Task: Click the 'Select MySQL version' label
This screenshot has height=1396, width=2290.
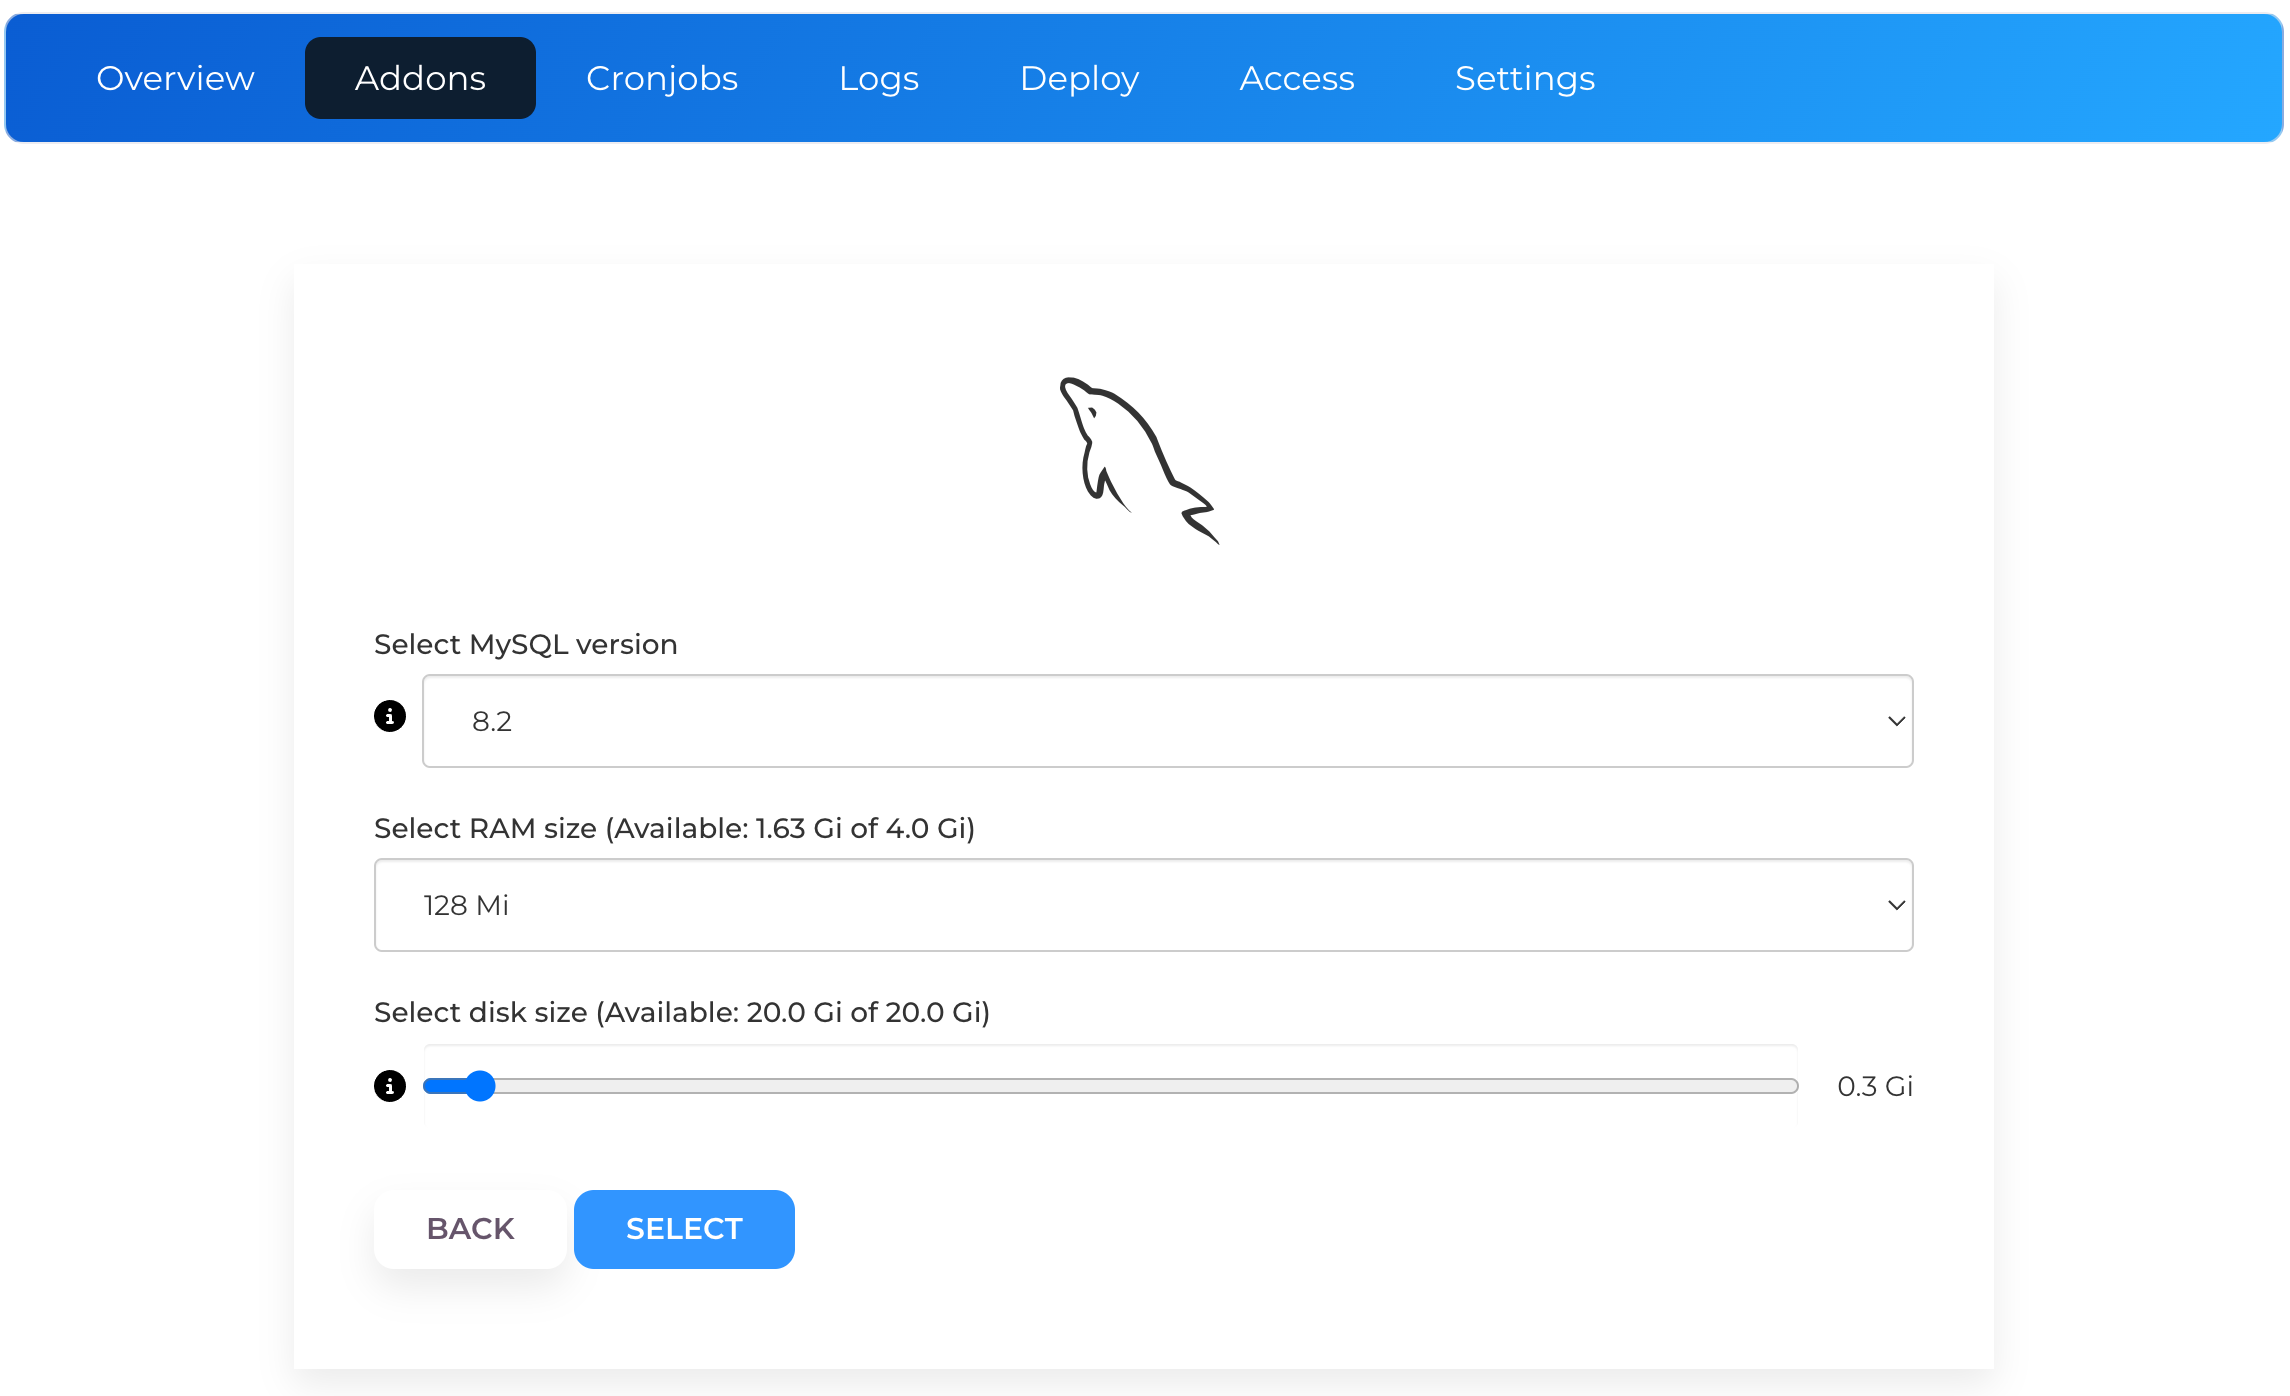Action: [x=526, y=645]
